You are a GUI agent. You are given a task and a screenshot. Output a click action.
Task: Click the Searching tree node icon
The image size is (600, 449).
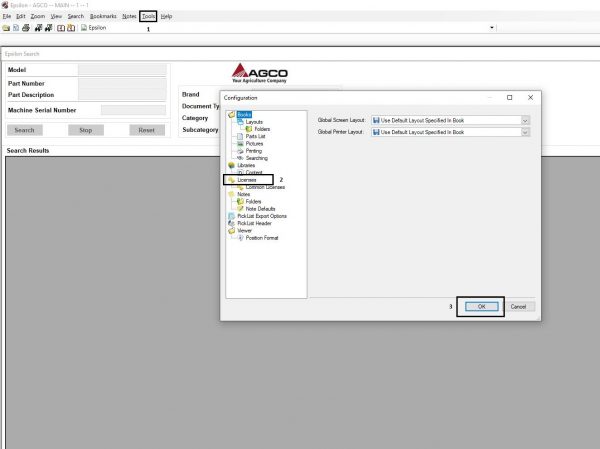[240, 158]
